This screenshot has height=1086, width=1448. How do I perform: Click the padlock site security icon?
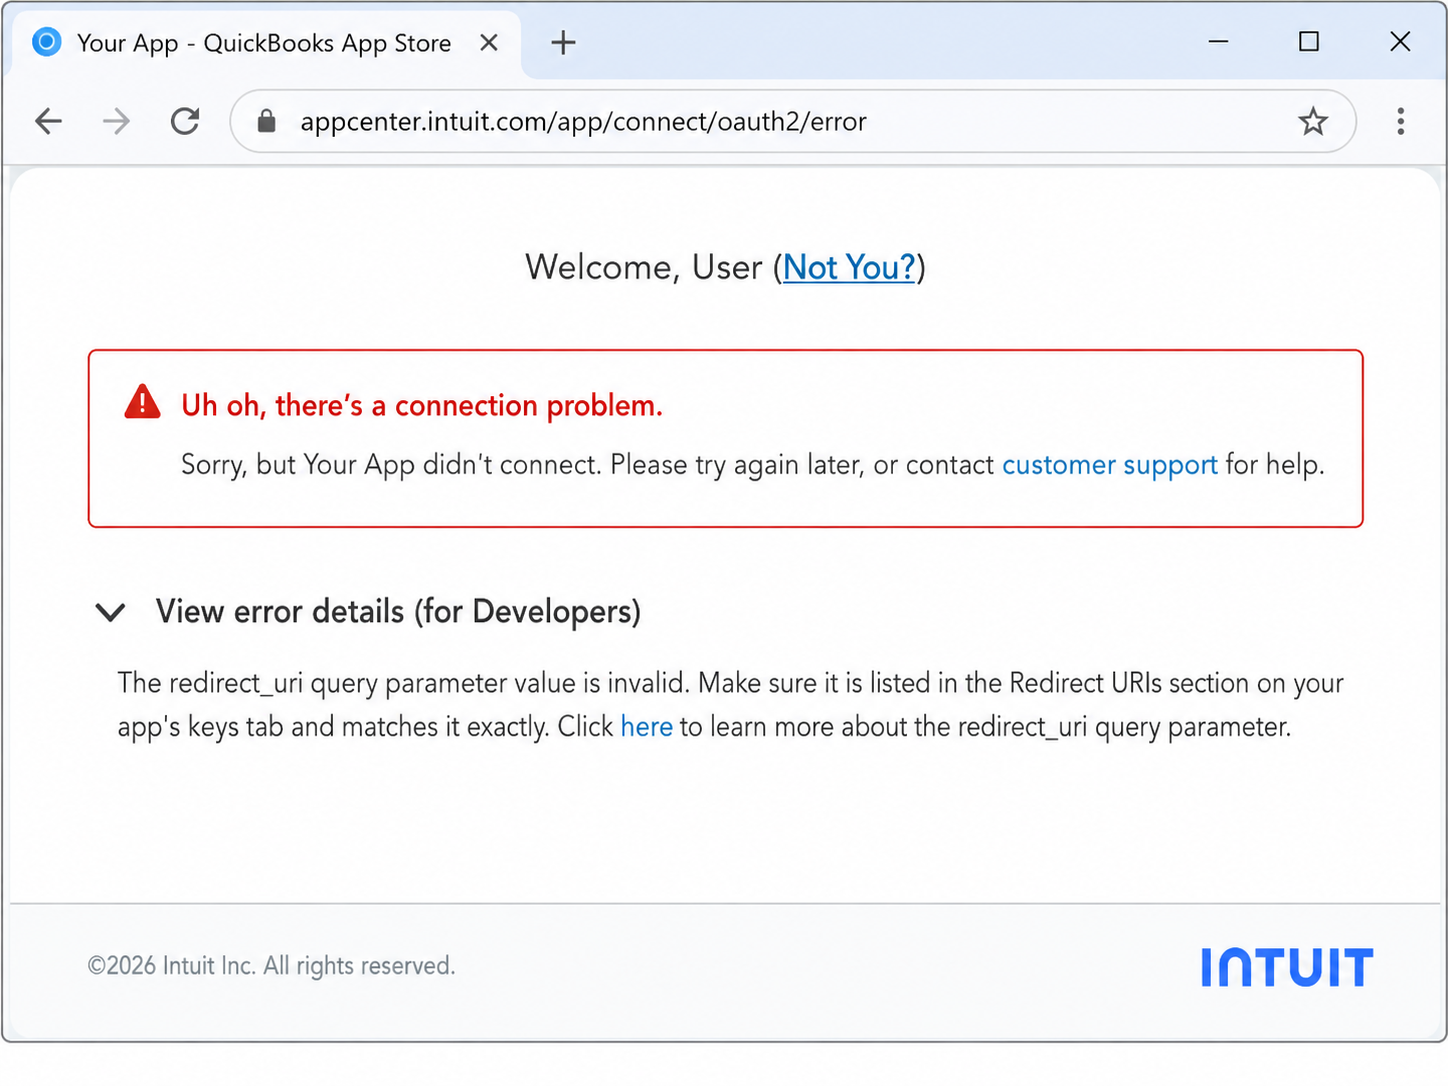pyautogui.click(x=266, y=122)
